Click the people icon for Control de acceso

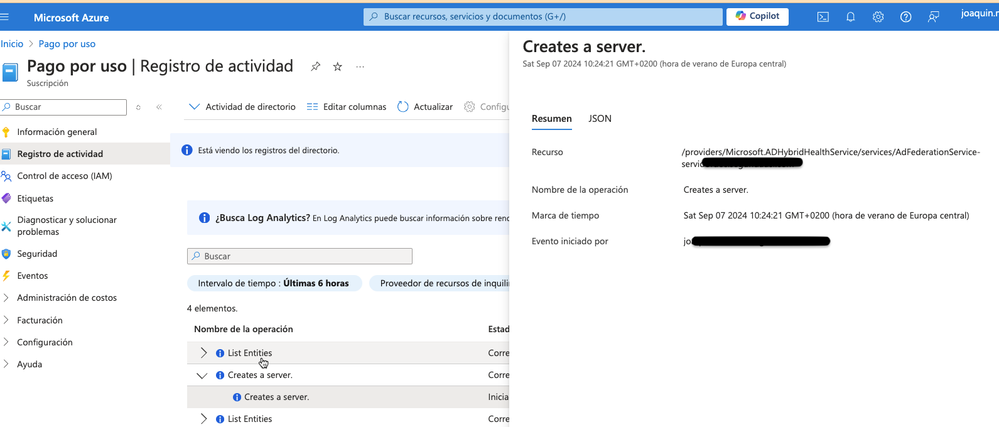[6, 176]
